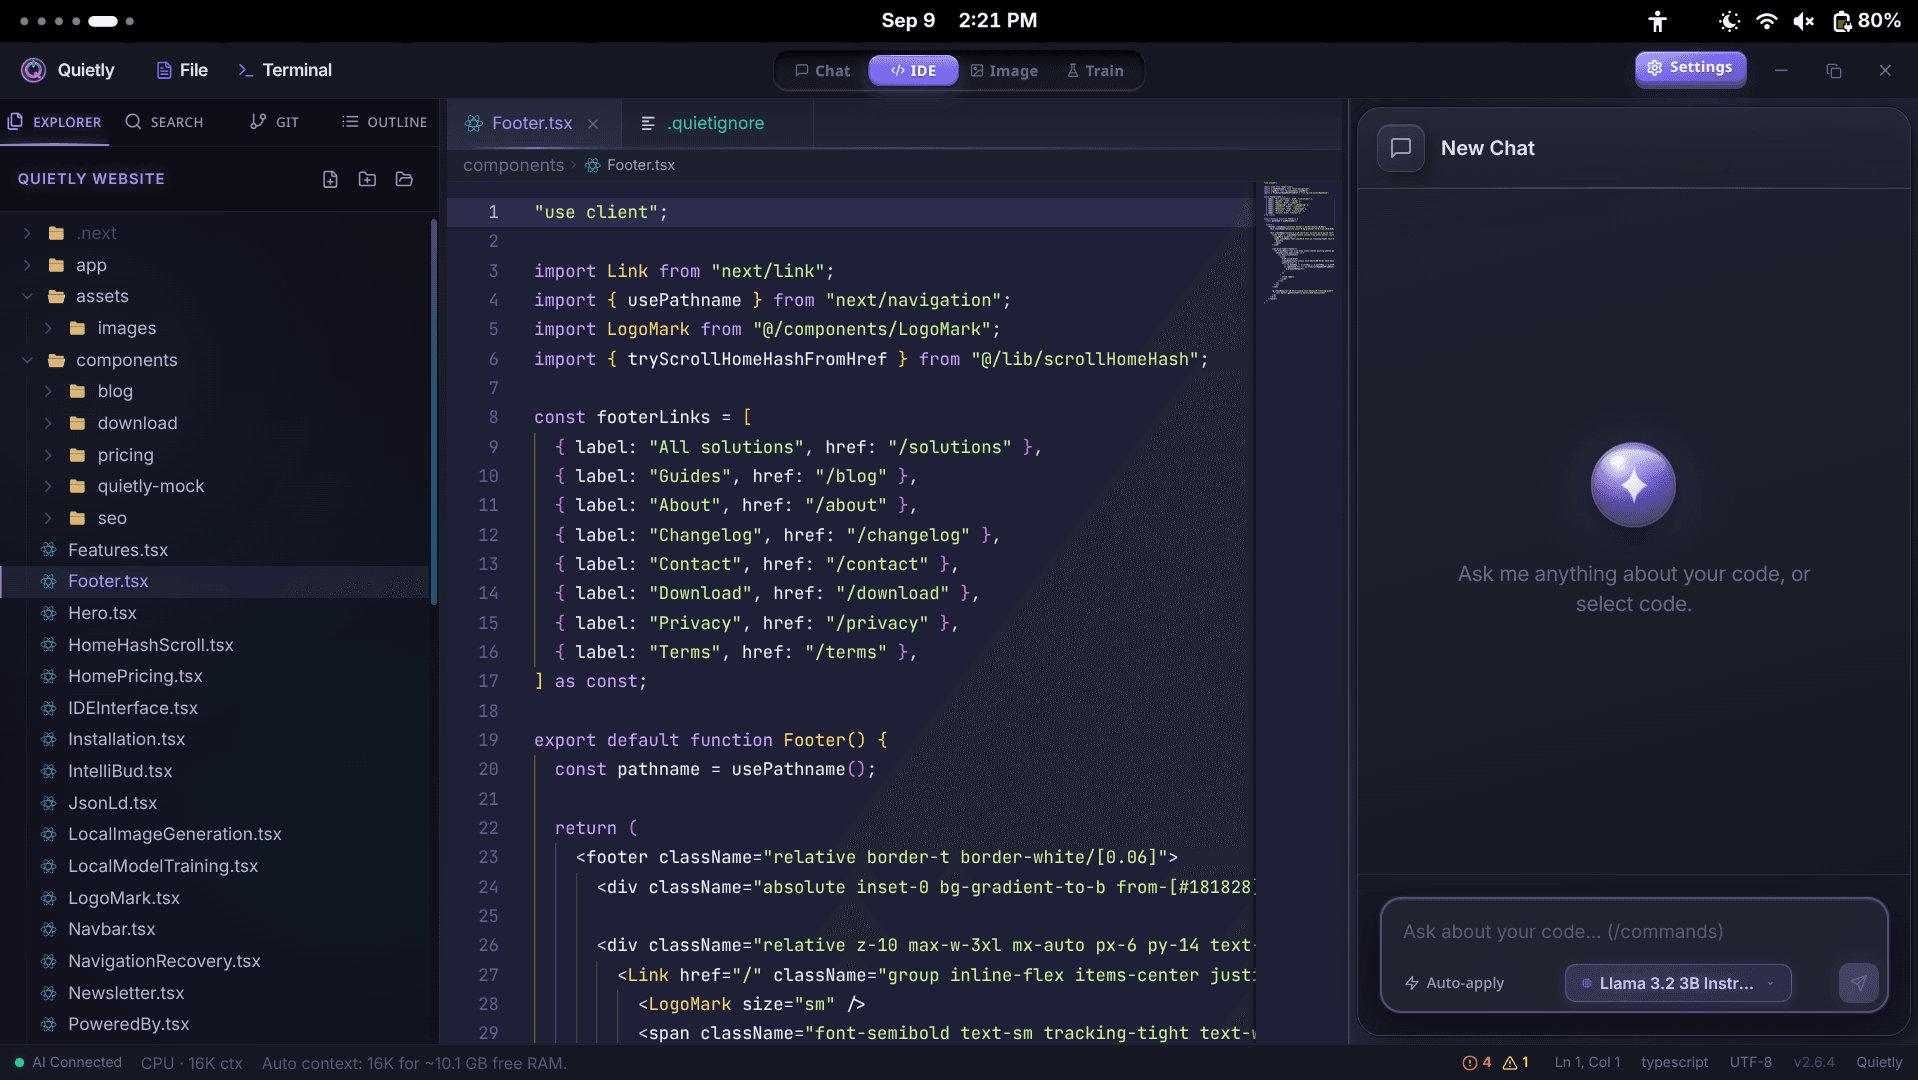Switch to Train mode
The height and width of the screenshot is (1080, 1918).
[x=1095, y=71]
